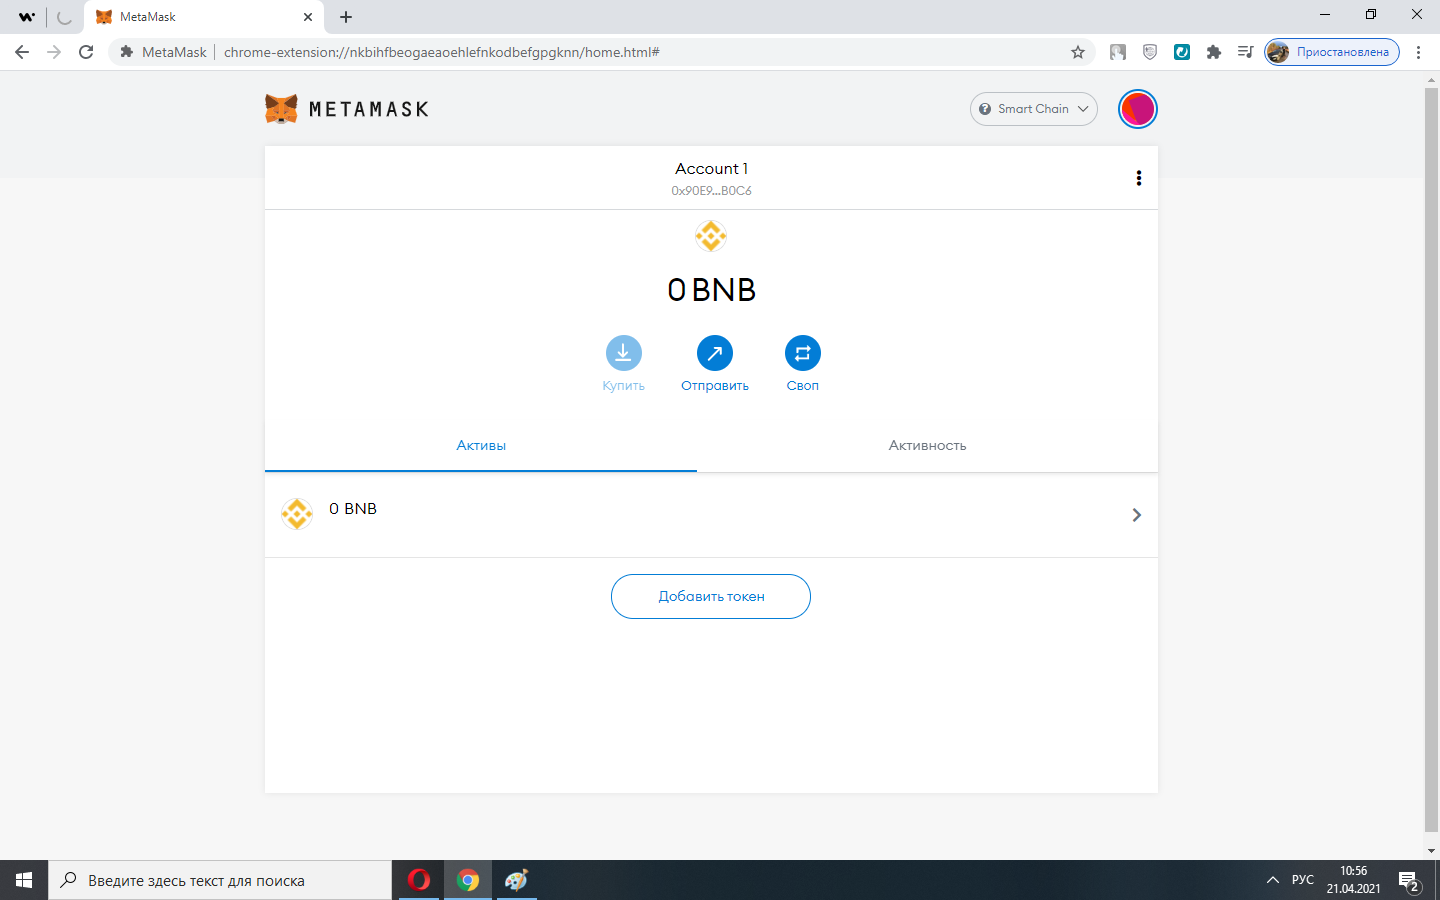Image resolution: width=1440 pixels, height=900 pixels.
Task: Click the teal extension icon in toolbar
Action: point(1182,52)
